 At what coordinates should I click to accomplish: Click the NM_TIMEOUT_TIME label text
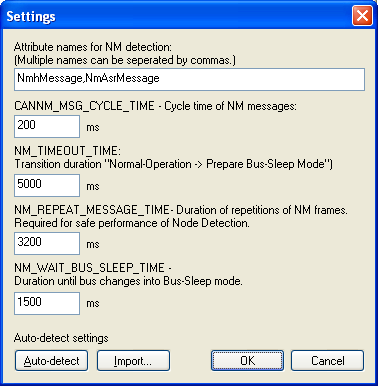[x=67, y=151]
